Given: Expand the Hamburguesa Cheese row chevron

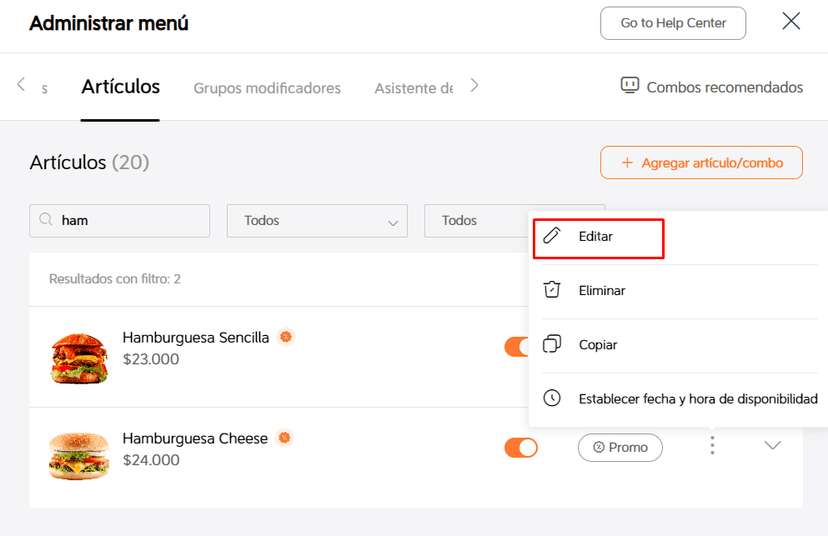Looking at the screenshot, I should tap(772, 446).
